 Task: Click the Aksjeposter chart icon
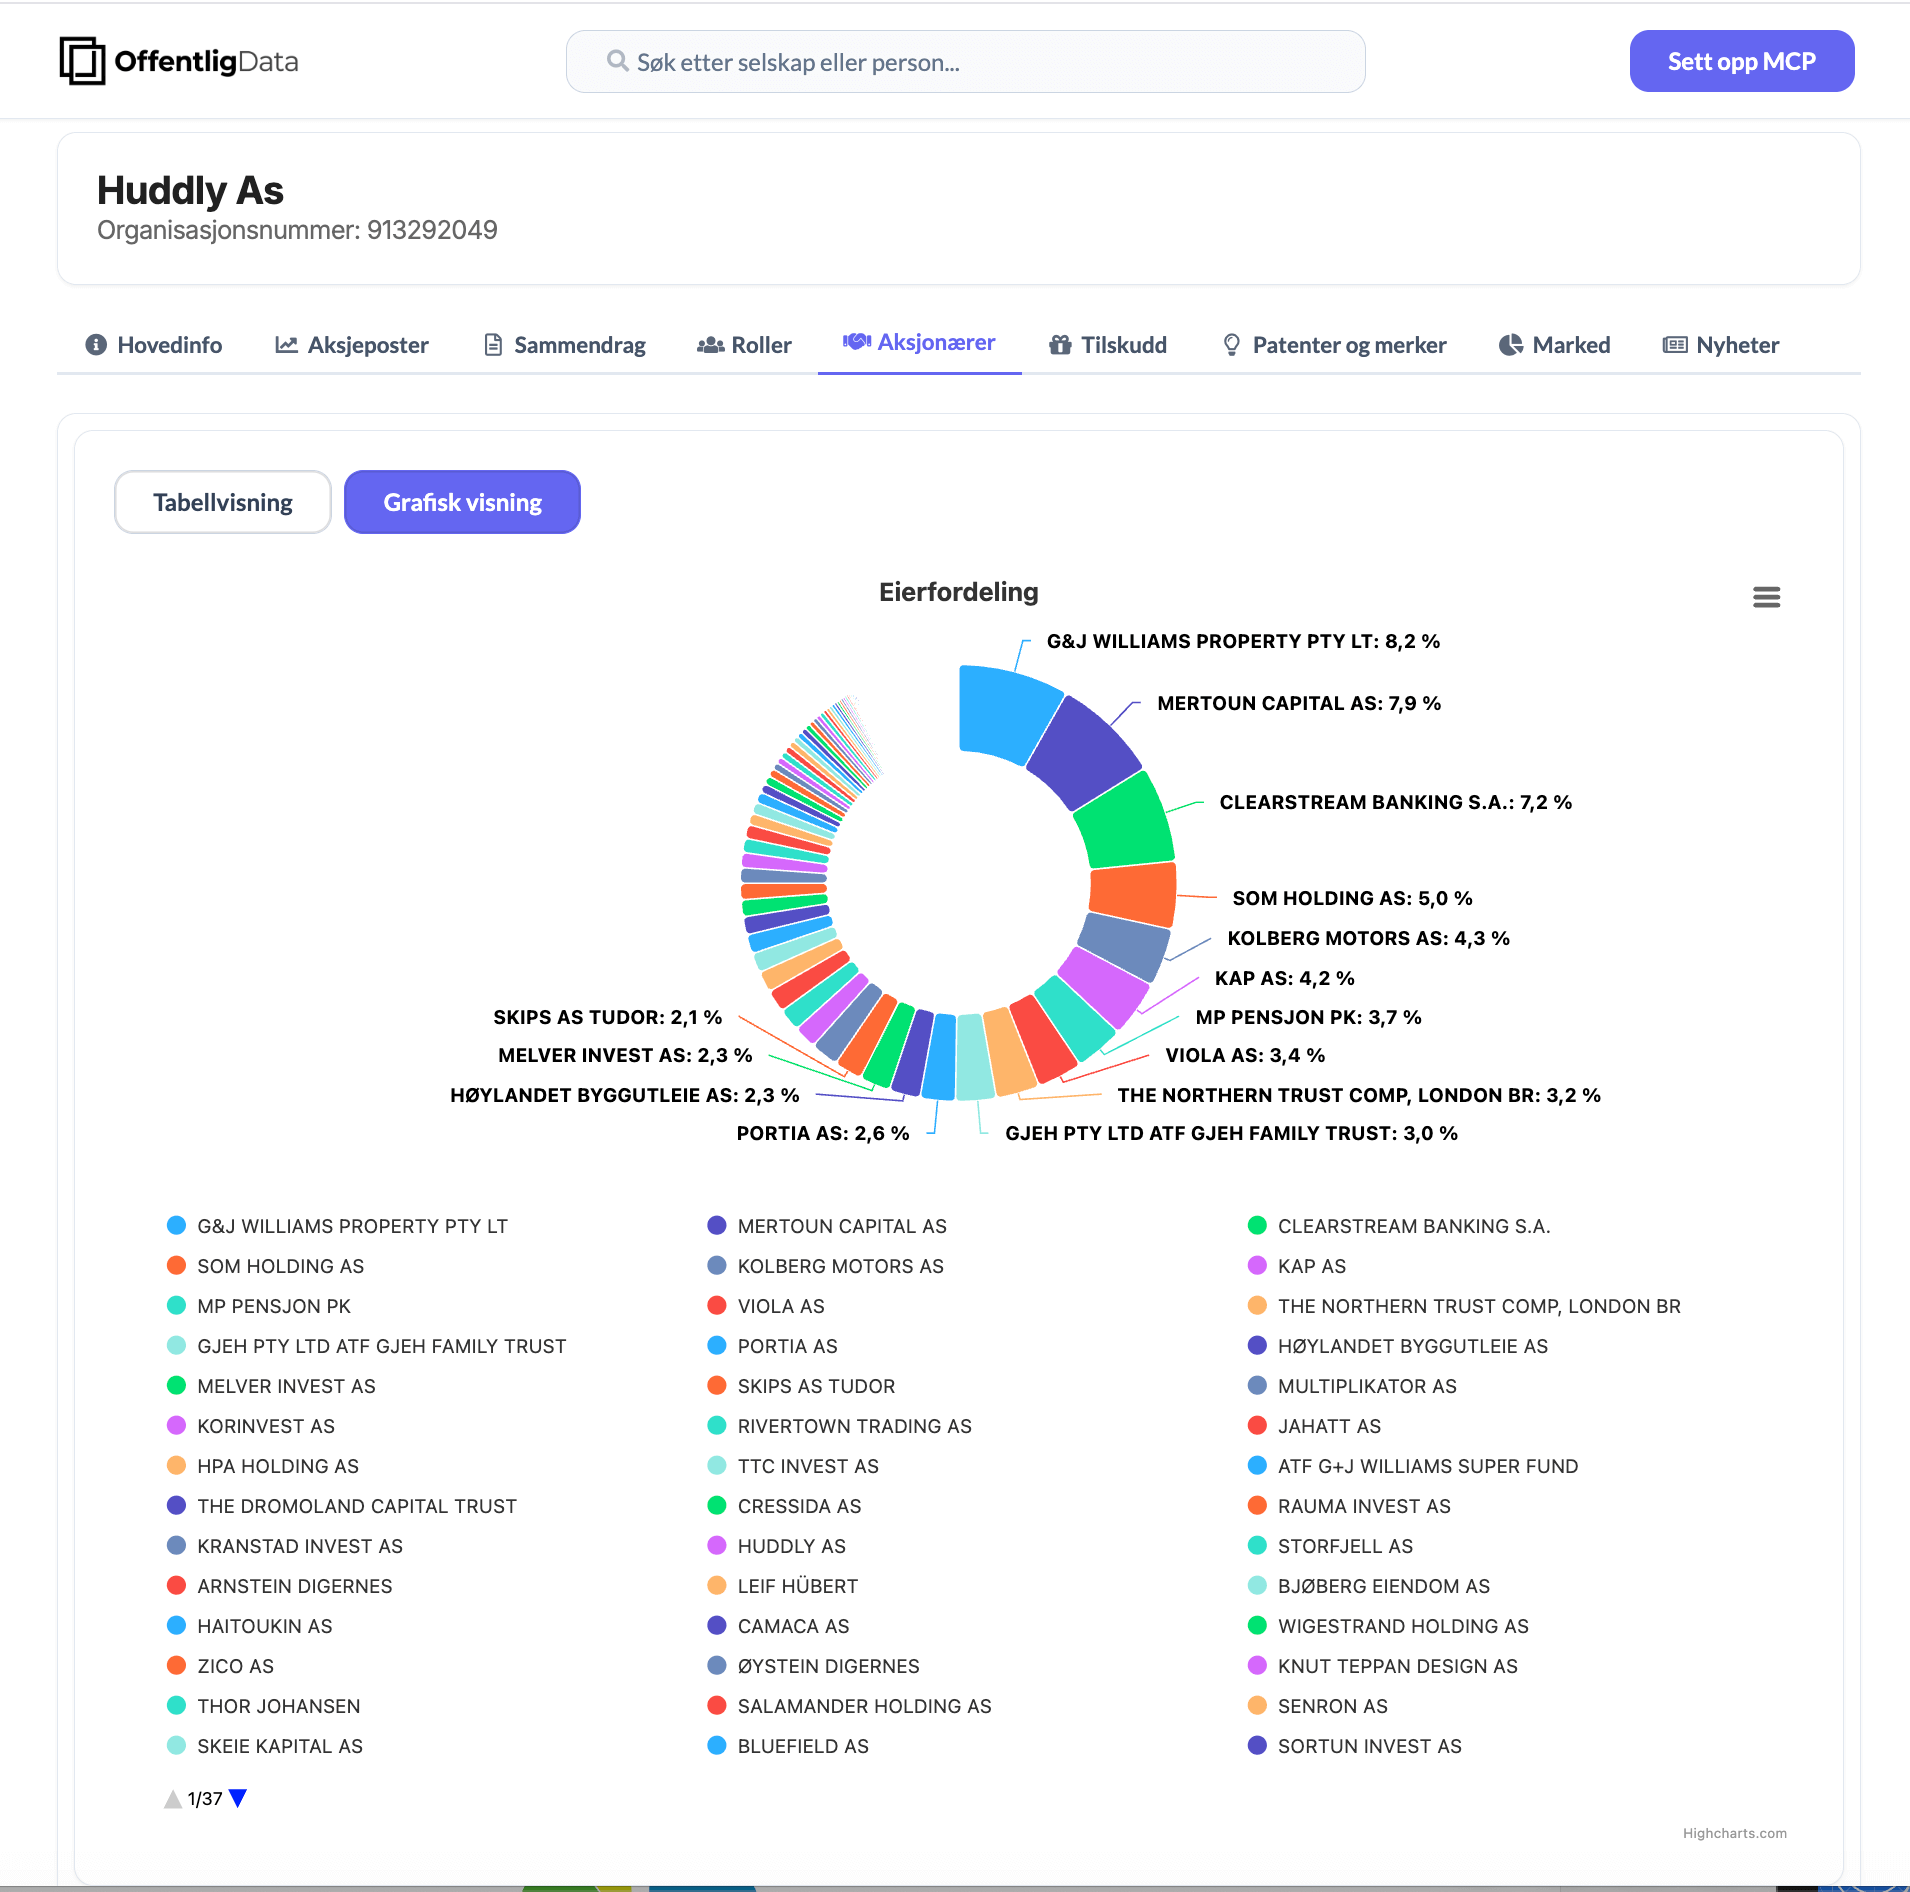(286, 345)
